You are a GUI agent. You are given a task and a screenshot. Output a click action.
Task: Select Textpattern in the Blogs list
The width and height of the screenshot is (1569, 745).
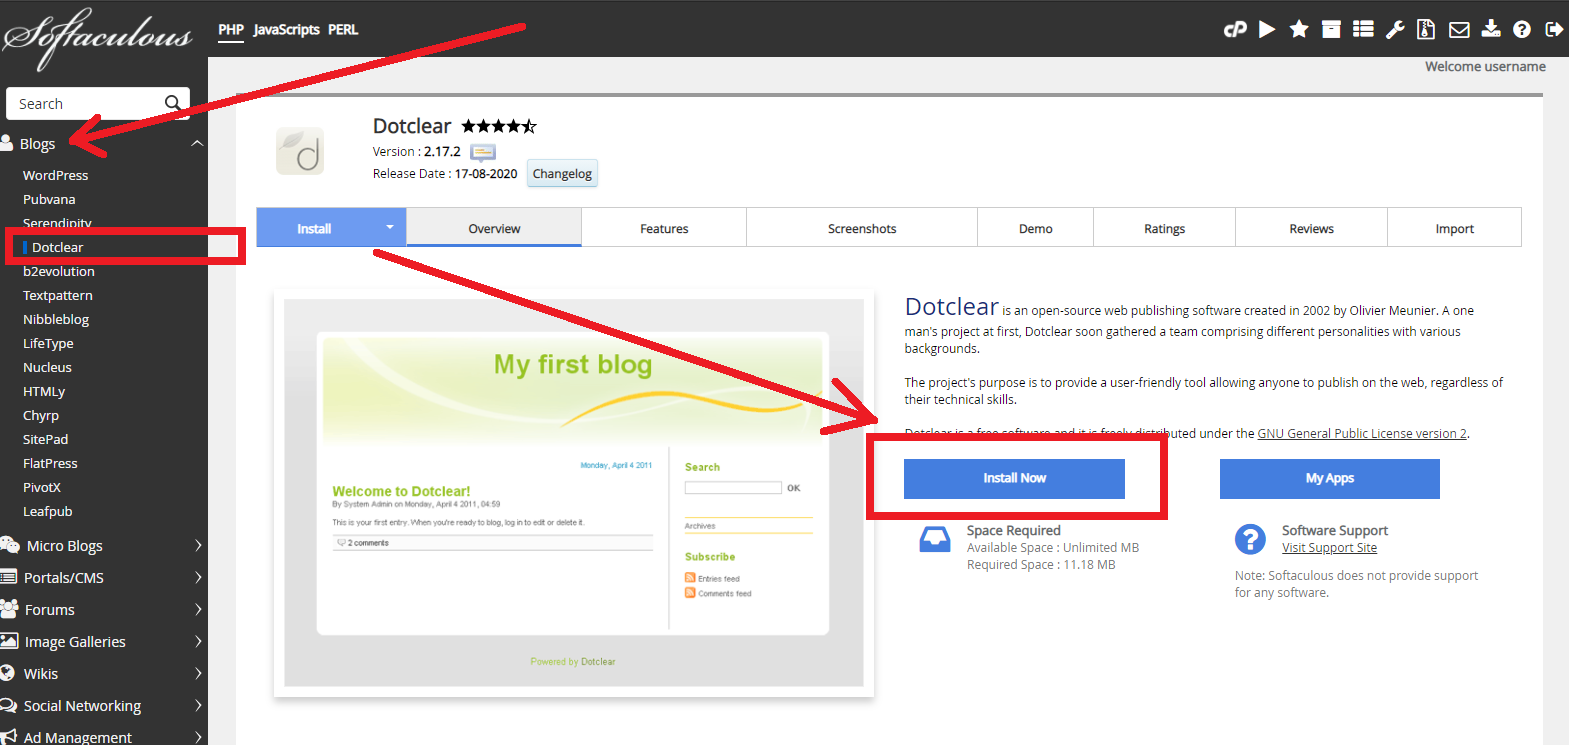[57, 295]
